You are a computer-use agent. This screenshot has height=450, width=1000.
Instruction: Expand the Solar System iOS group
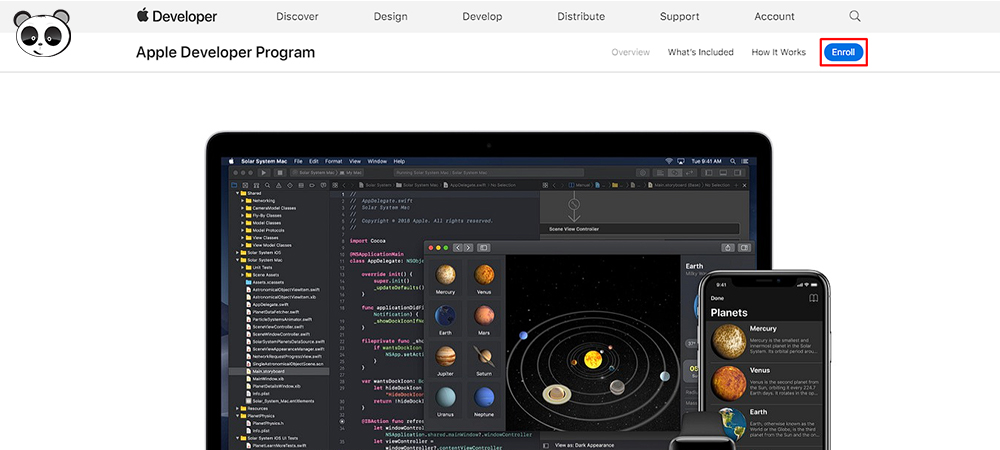click(238, 252)
